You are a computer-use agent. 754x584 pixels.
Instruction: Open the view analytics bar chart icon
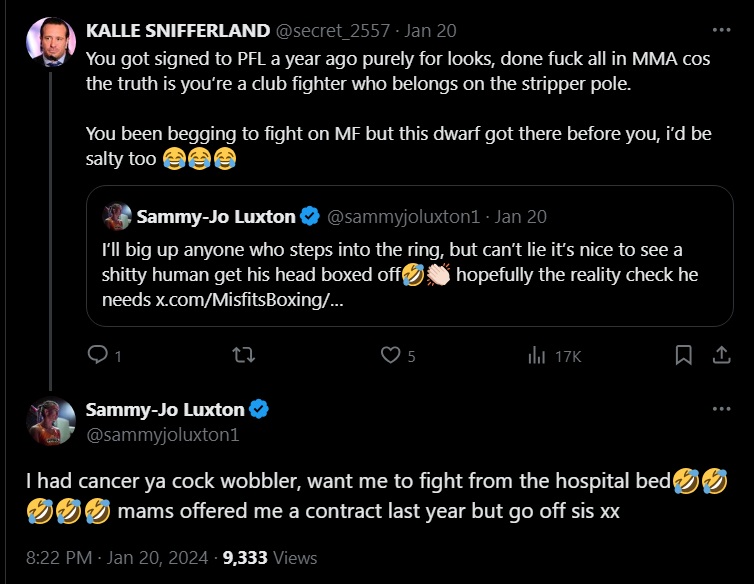pos(537,355)
